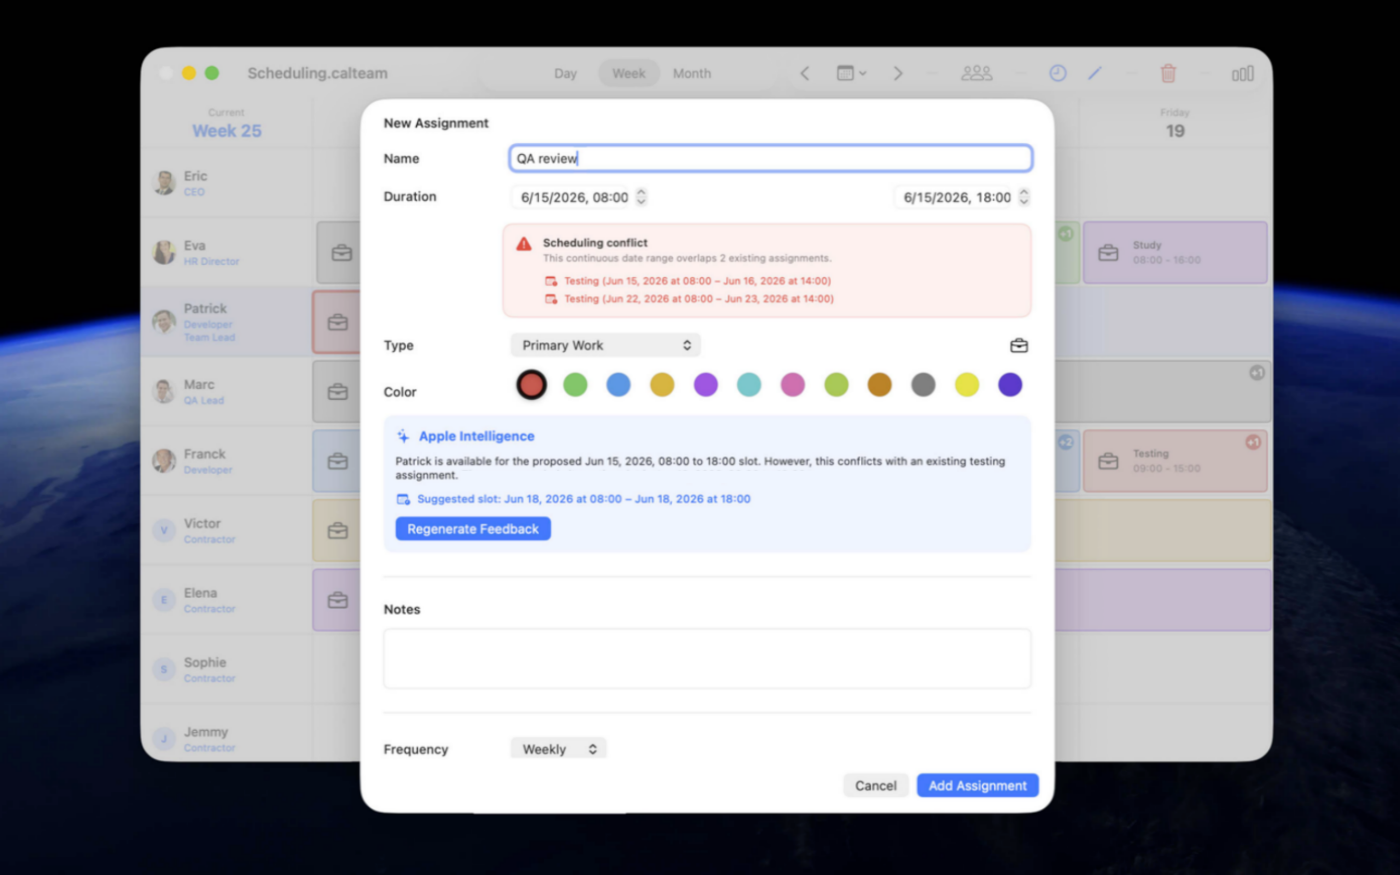
Task: Click conflict icon for Jun 22 Testing
Action: (551, 299)
